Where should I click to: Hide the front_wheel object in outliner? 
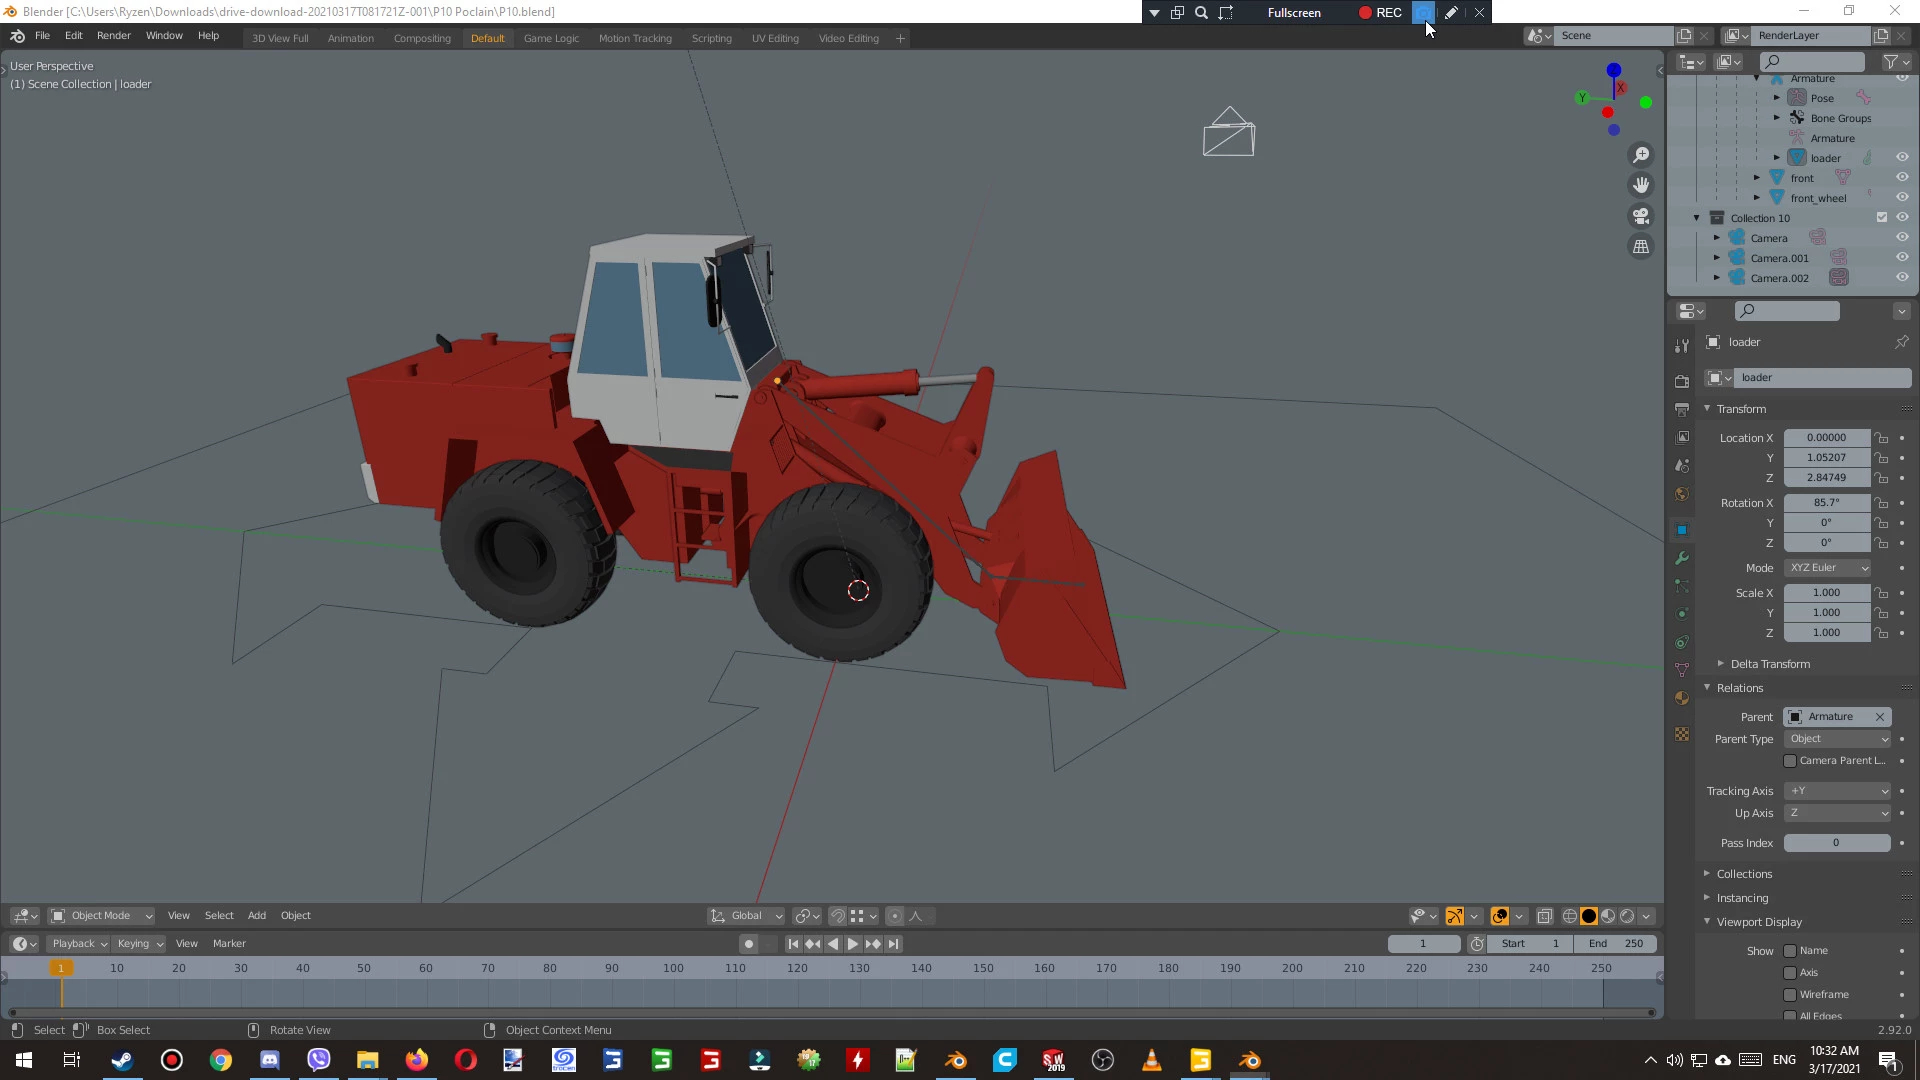pos(1902,198)
